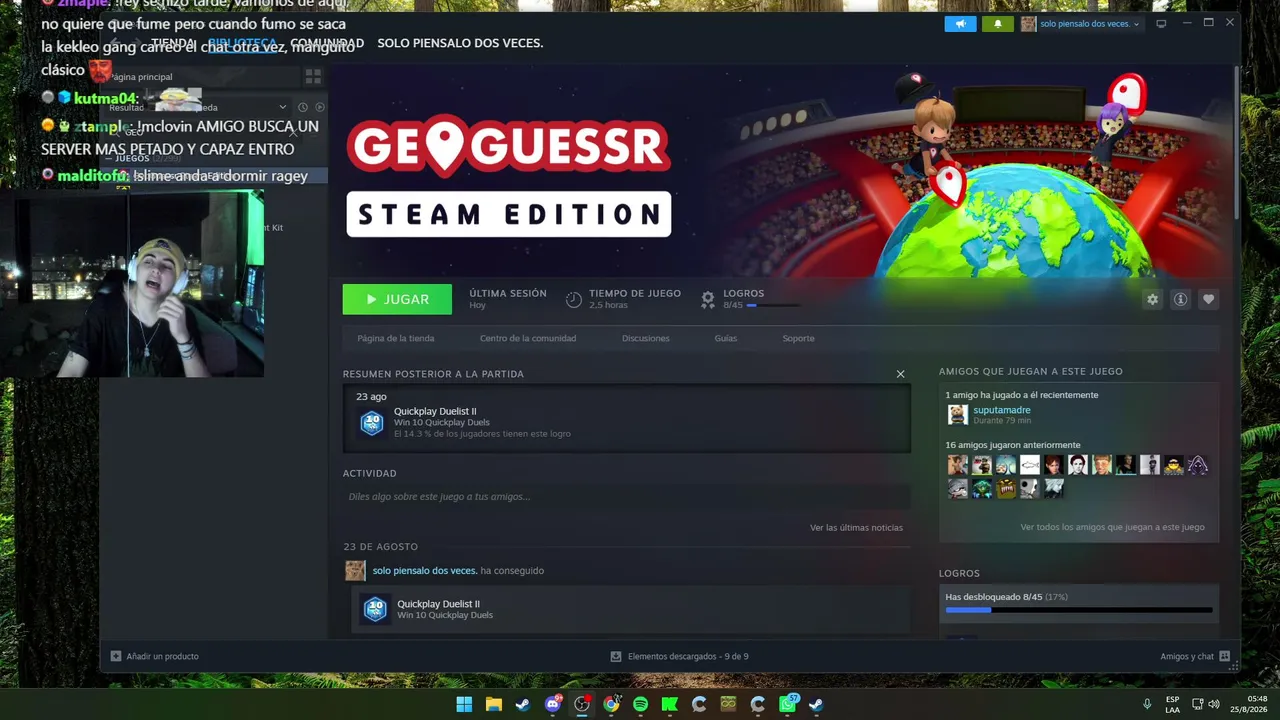Screen dimensions: 1280x720
Task: Open the Windows Start menu
Action: [x=464, y=704]
